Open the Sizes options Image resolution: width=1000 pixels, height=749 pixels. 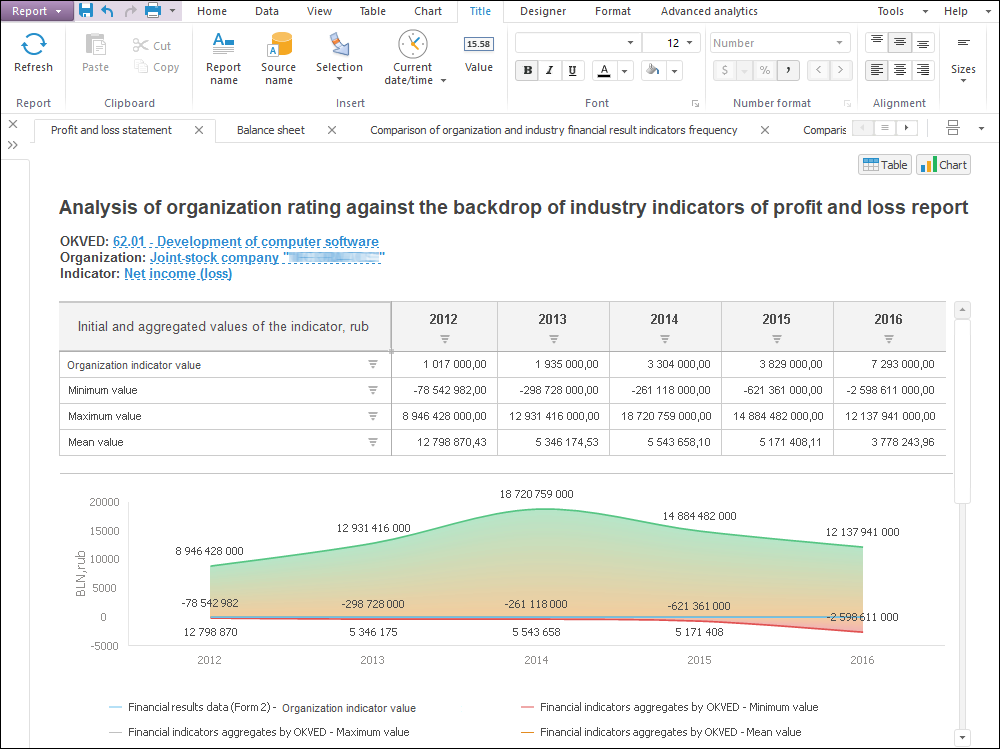(963, 57)
